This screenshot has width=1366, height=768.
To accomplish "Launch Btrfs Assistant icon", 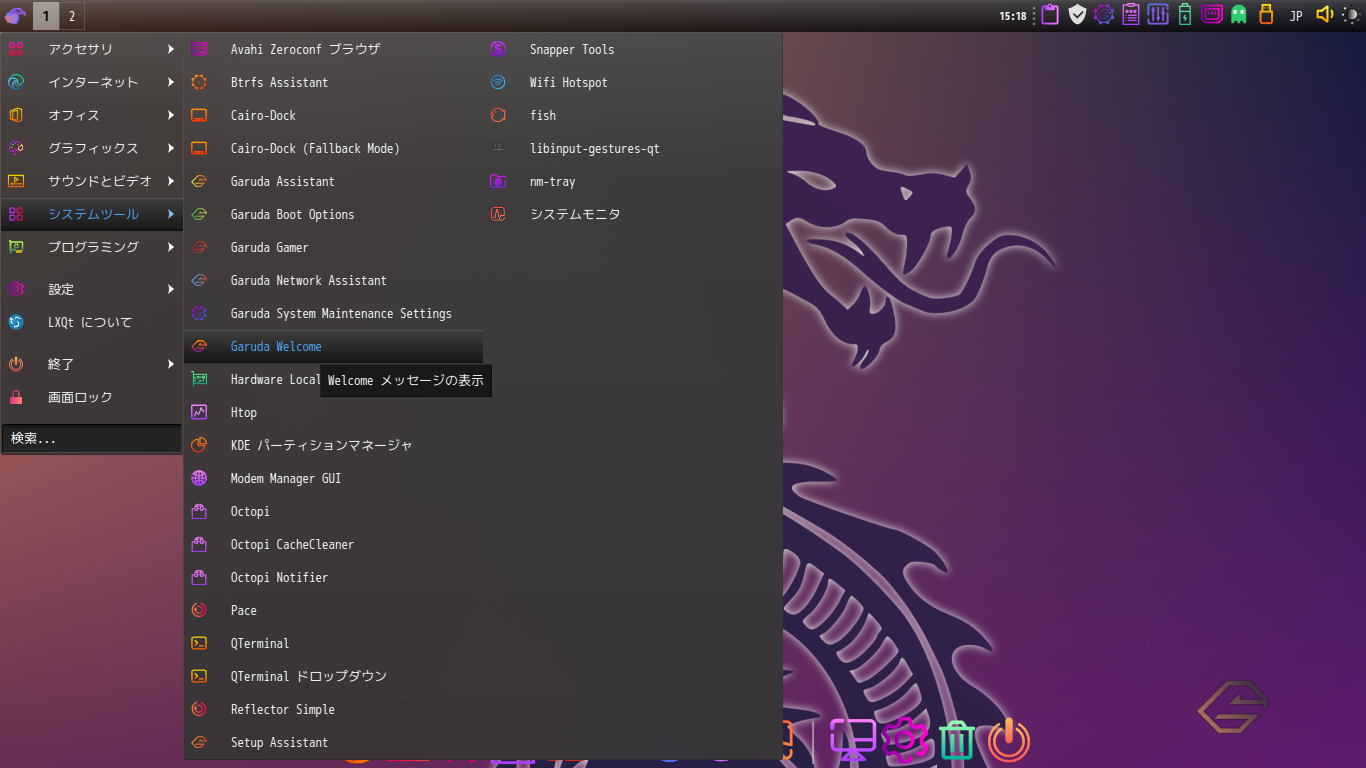I will [199, 82].
